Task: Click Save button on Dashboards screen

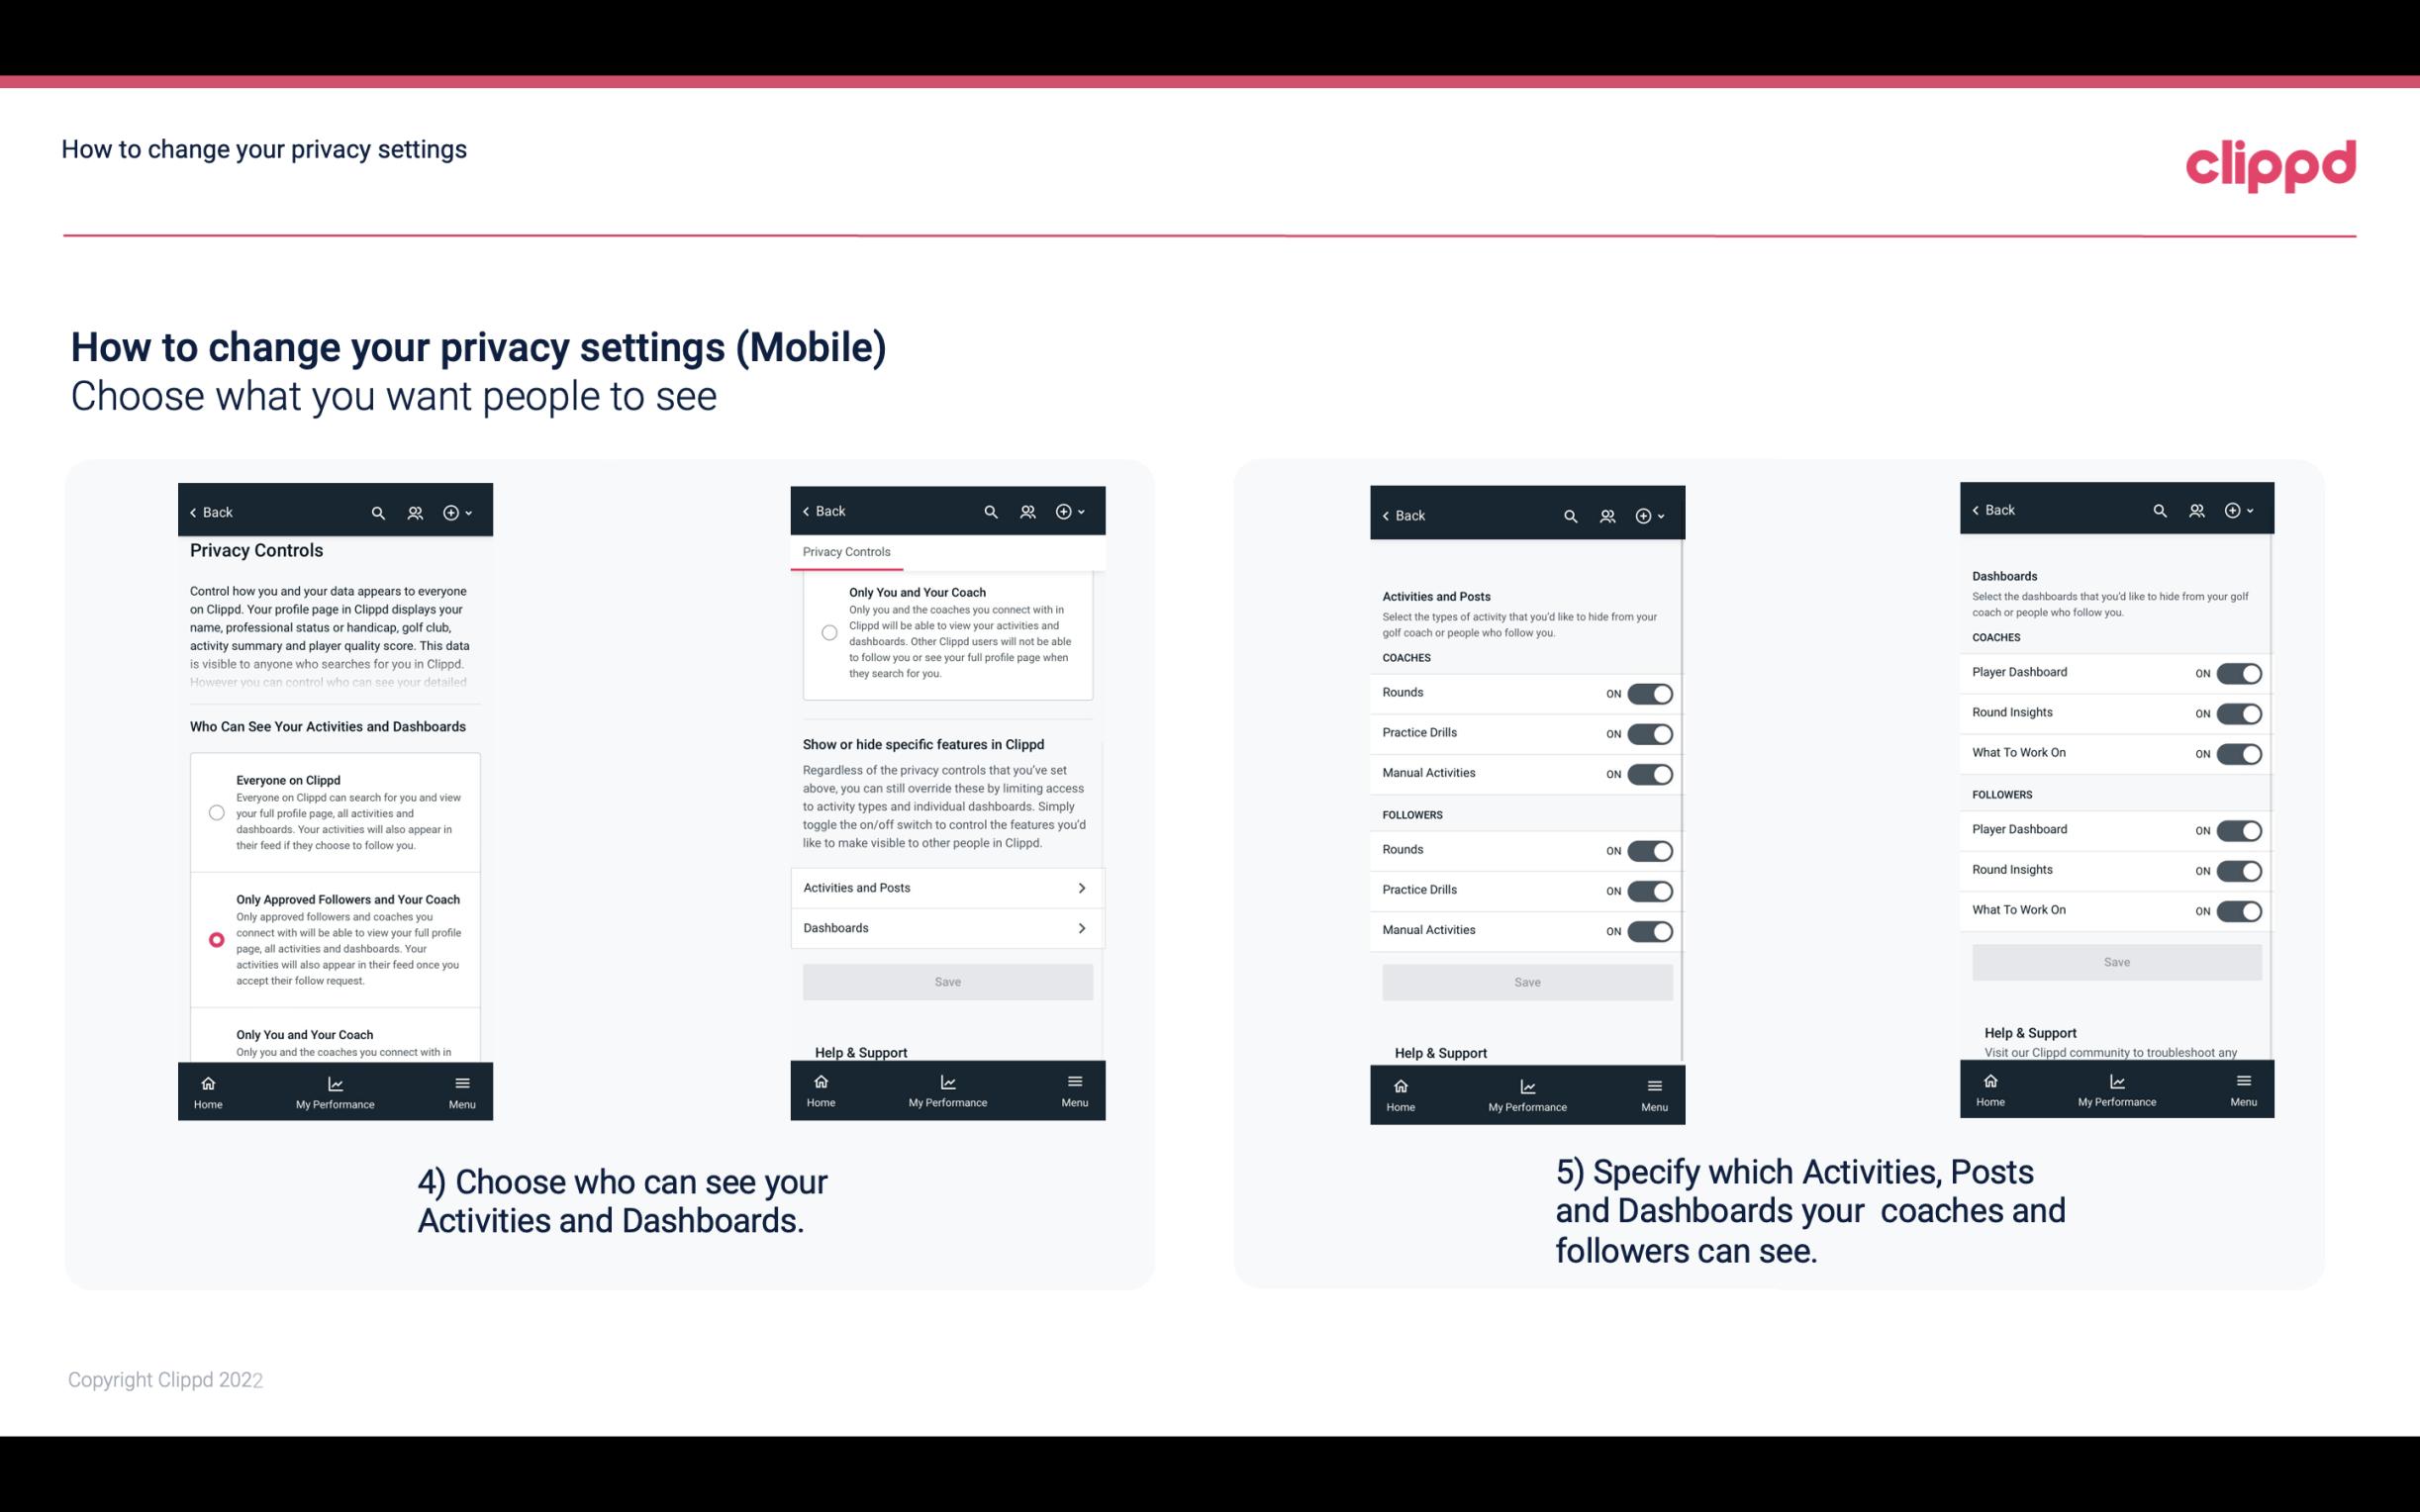Action: [2115, 962]
